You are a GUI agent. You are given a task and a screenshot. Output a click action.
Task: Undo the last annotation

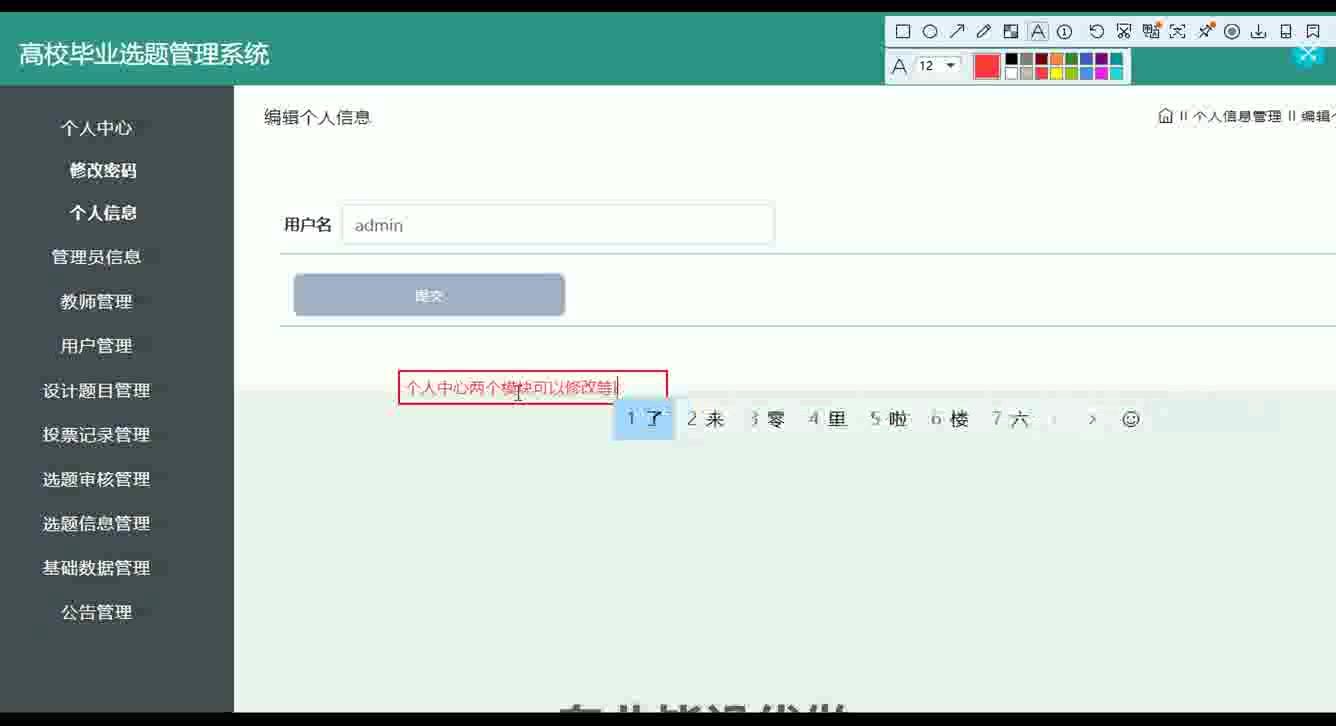pos(1097,31)
